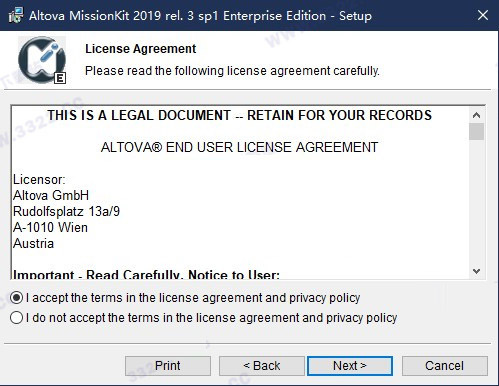
Task: Click the "Rudolfsplatz 13a/9" address line
Action: pyautogui.click(x=66, y=211)
